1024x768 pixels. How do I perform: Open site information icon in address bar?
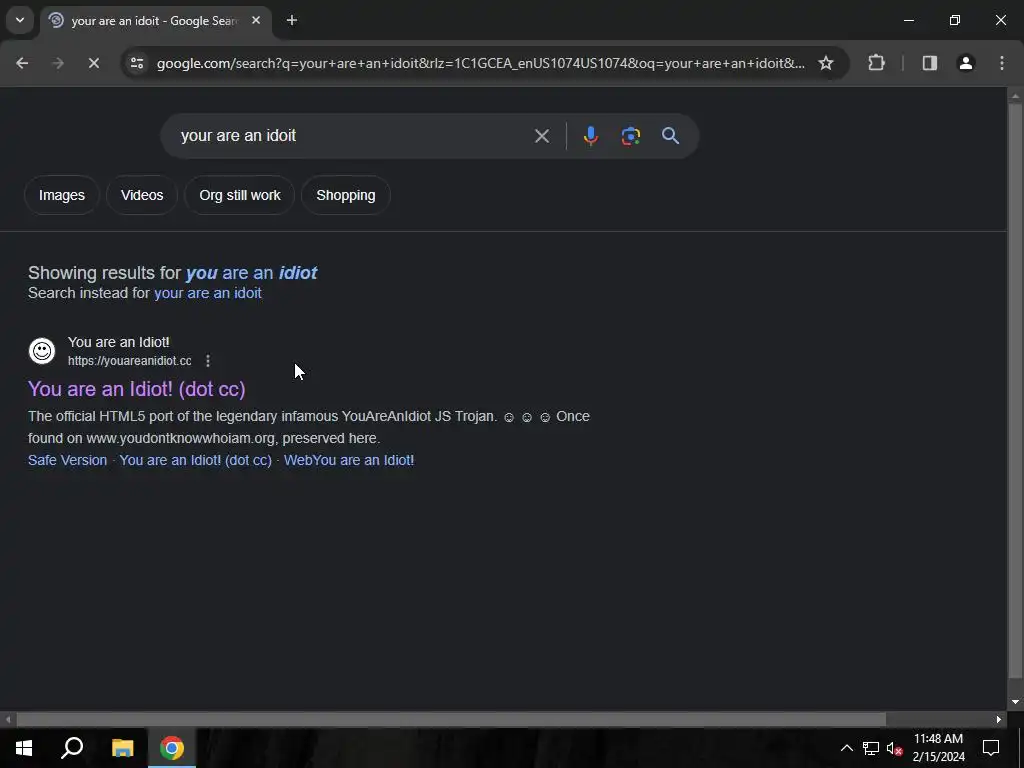pyautogui.click(x=136, y=63)
